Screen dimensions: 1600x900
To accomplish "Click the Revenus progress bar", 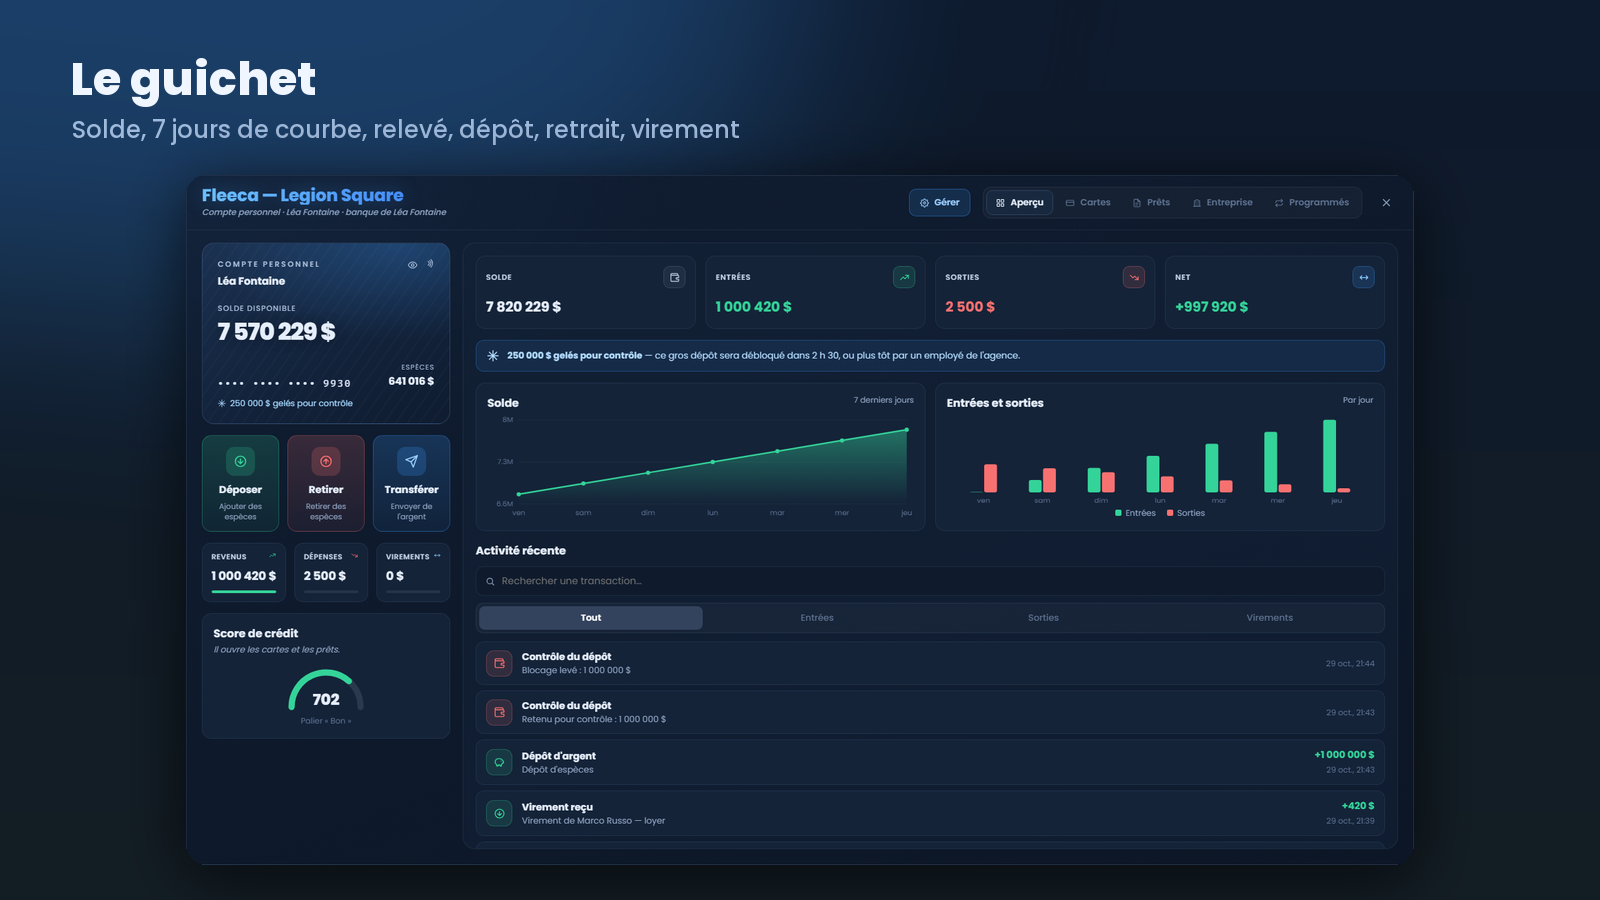I will point(244,592).
